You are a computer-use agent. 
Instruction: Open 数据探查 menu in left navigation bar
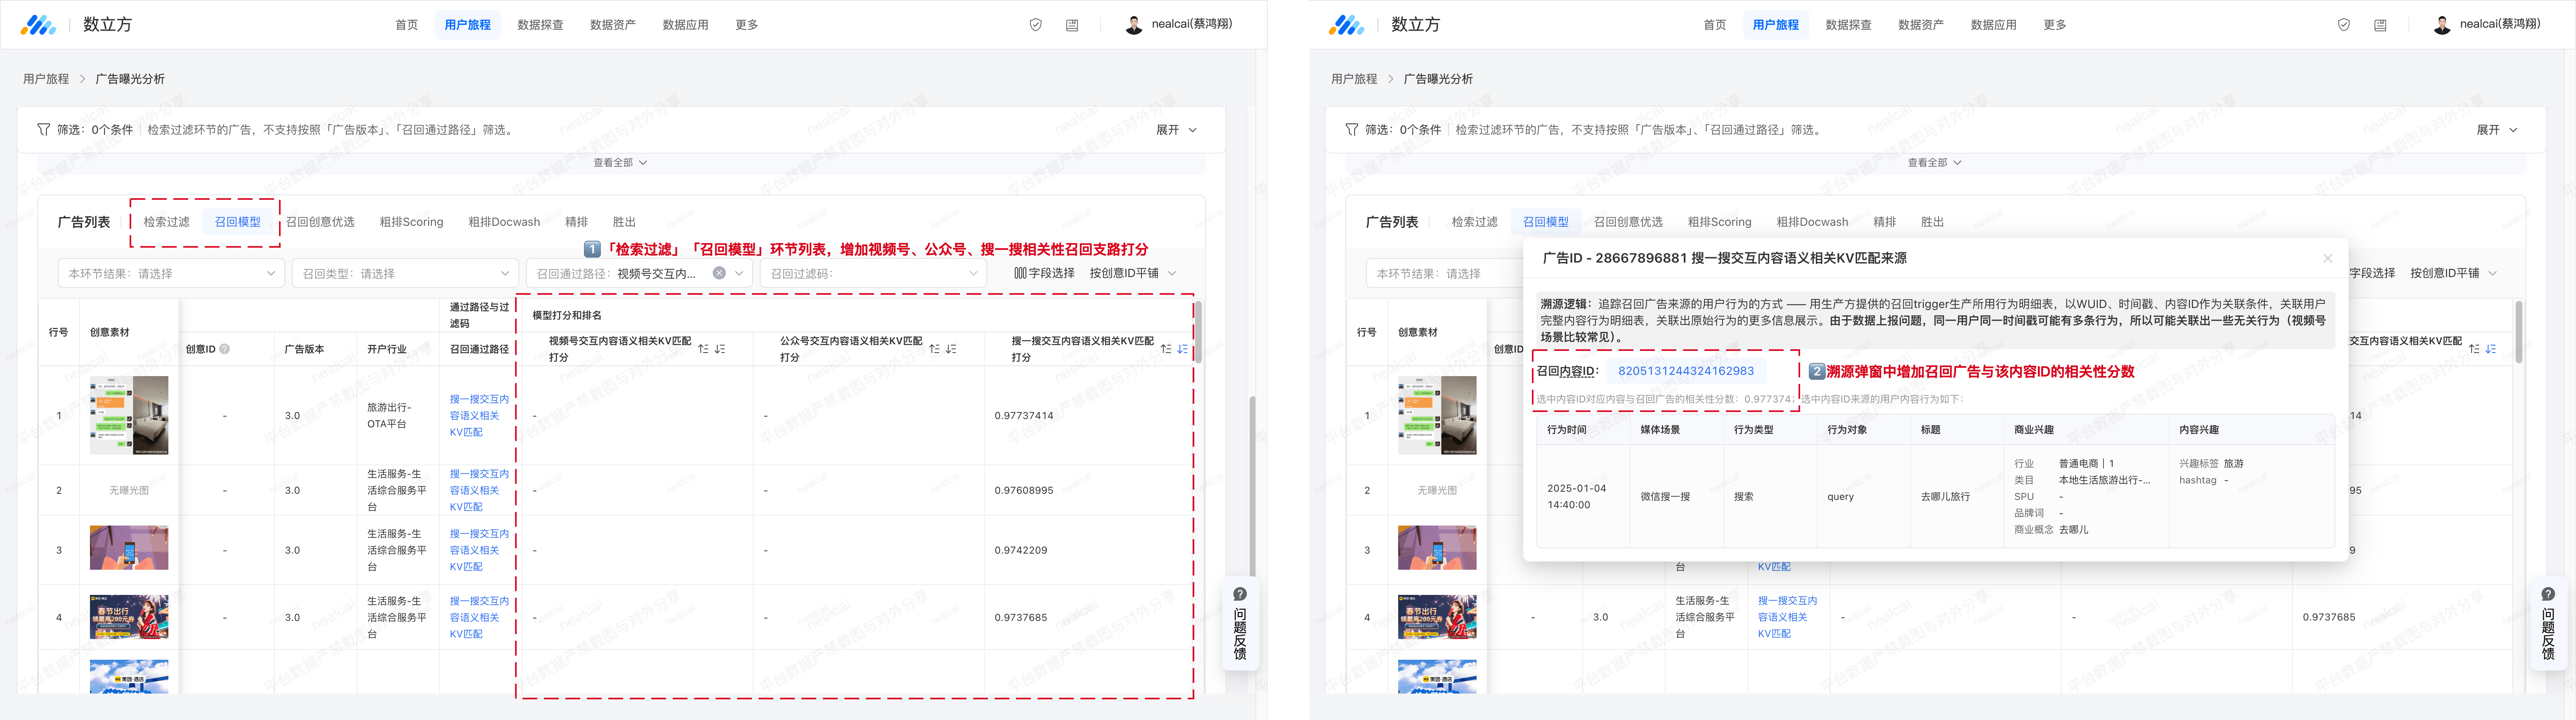click(x=540, y=25)
